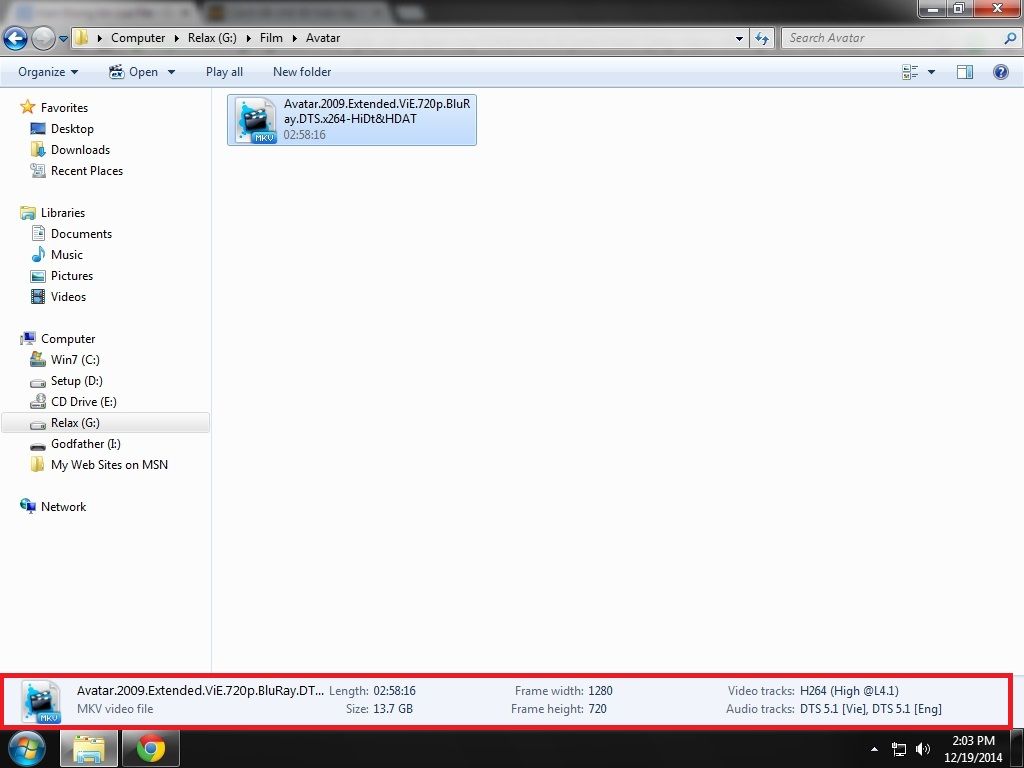Show hidden system tray icons
The image size is (1024, 768).
(874, 749)
